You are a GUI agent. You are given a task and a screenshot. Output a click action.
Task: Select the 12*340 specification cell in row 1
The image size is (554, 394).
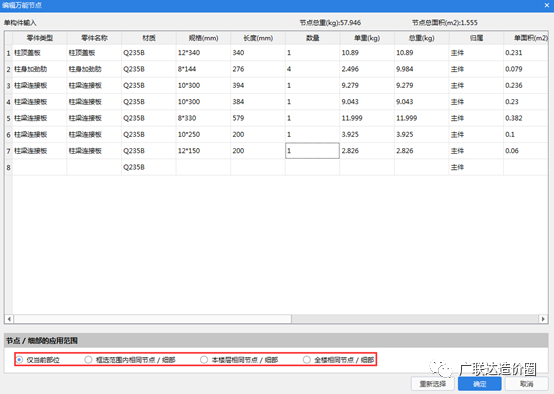coord(203,53)
